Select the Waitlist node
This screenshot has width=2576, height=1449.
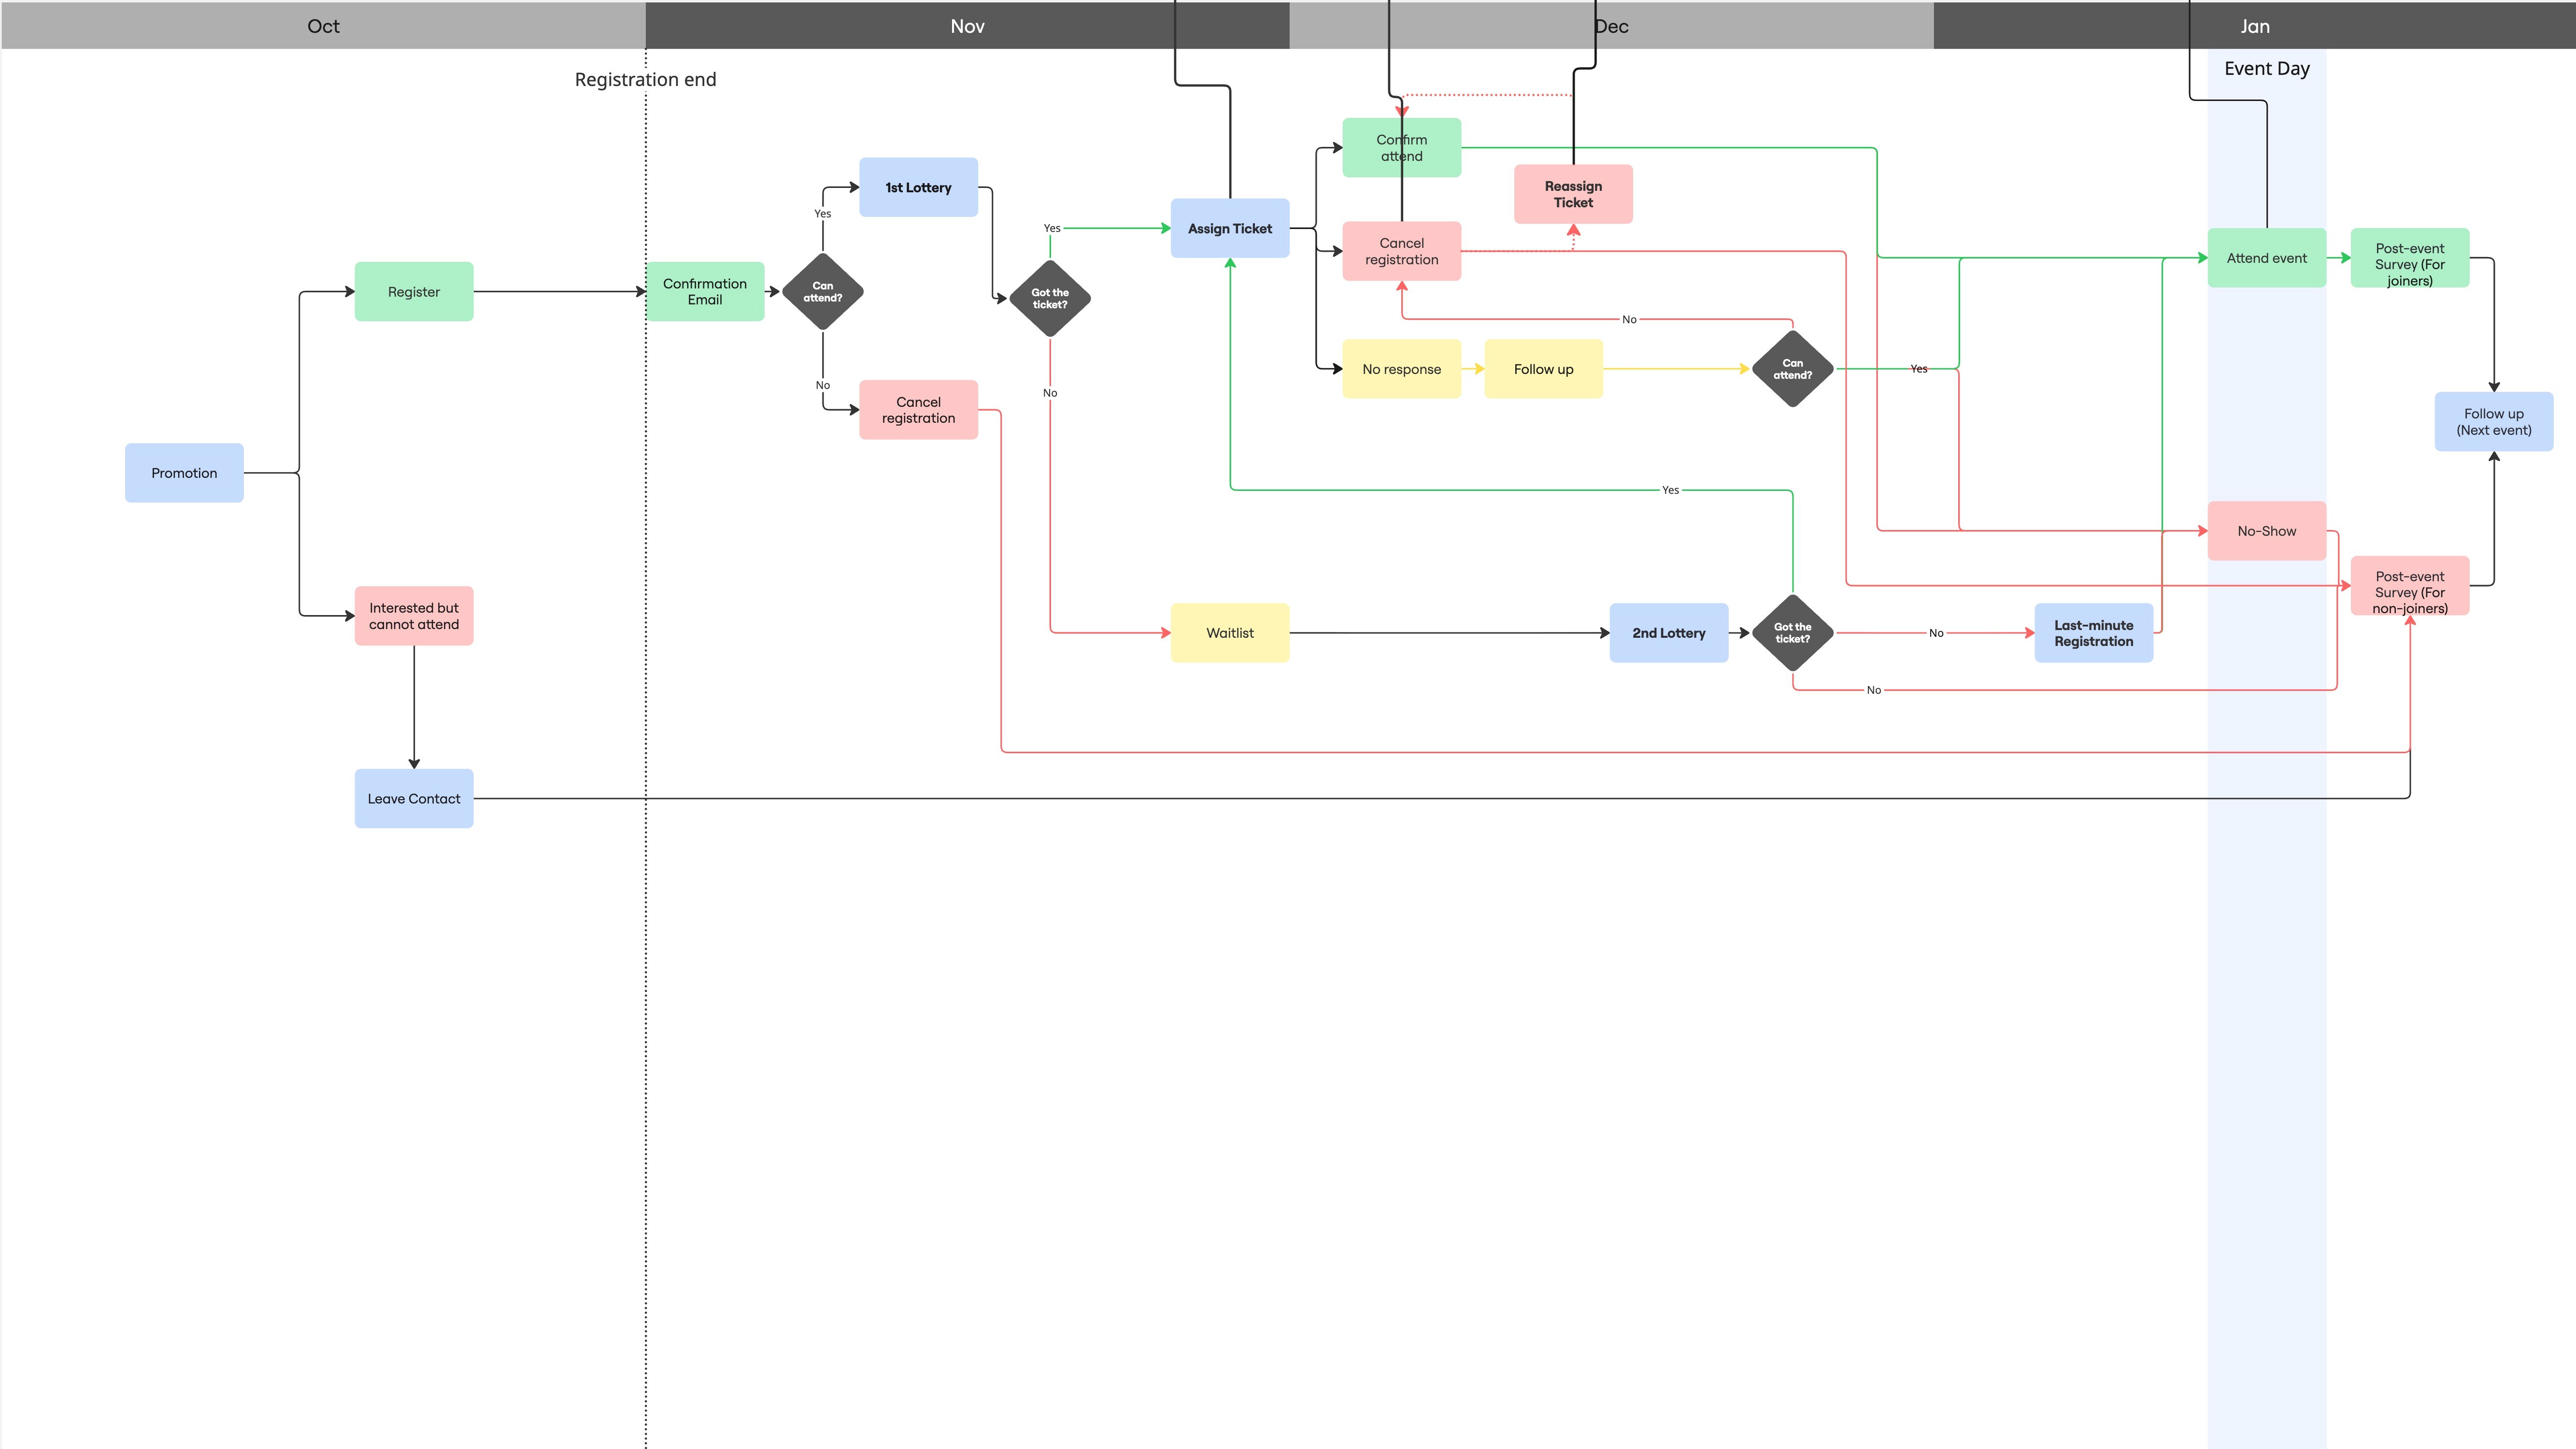[1230, 633]
